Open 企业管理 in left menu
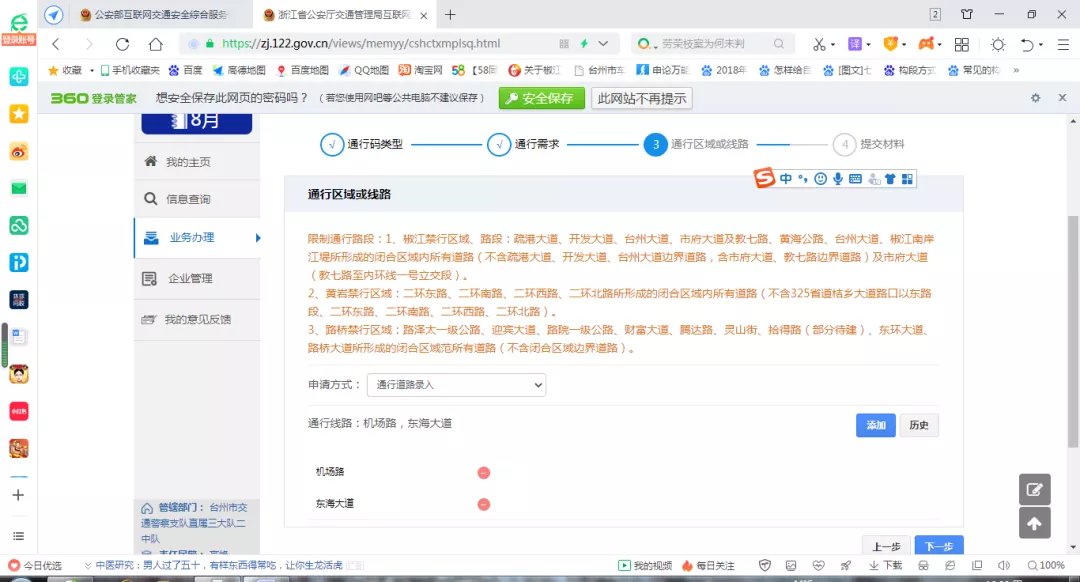The width and height of the screenshot is (1080, 582). (x=197, y=278)
